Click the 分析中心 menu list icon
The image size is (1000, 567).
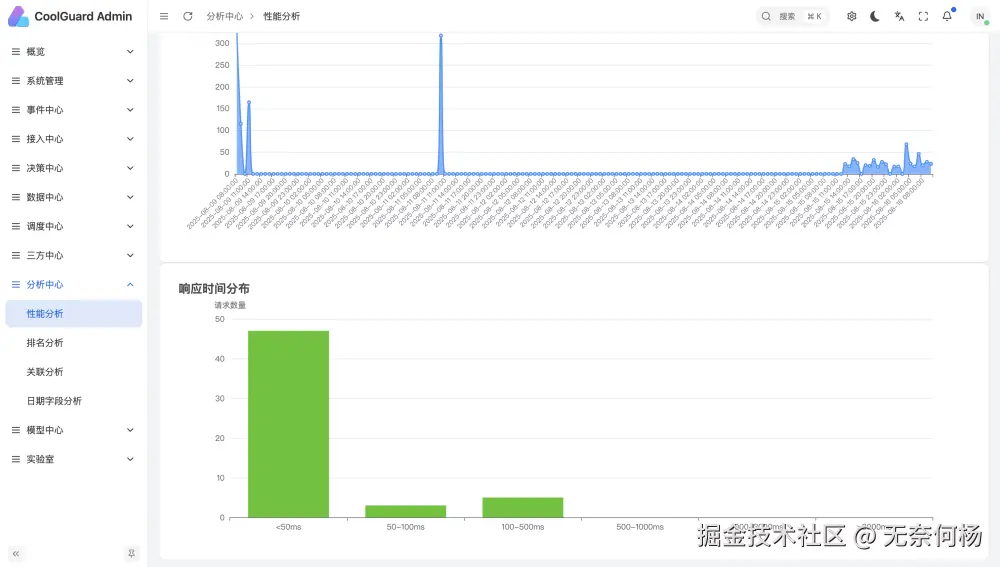16,284
